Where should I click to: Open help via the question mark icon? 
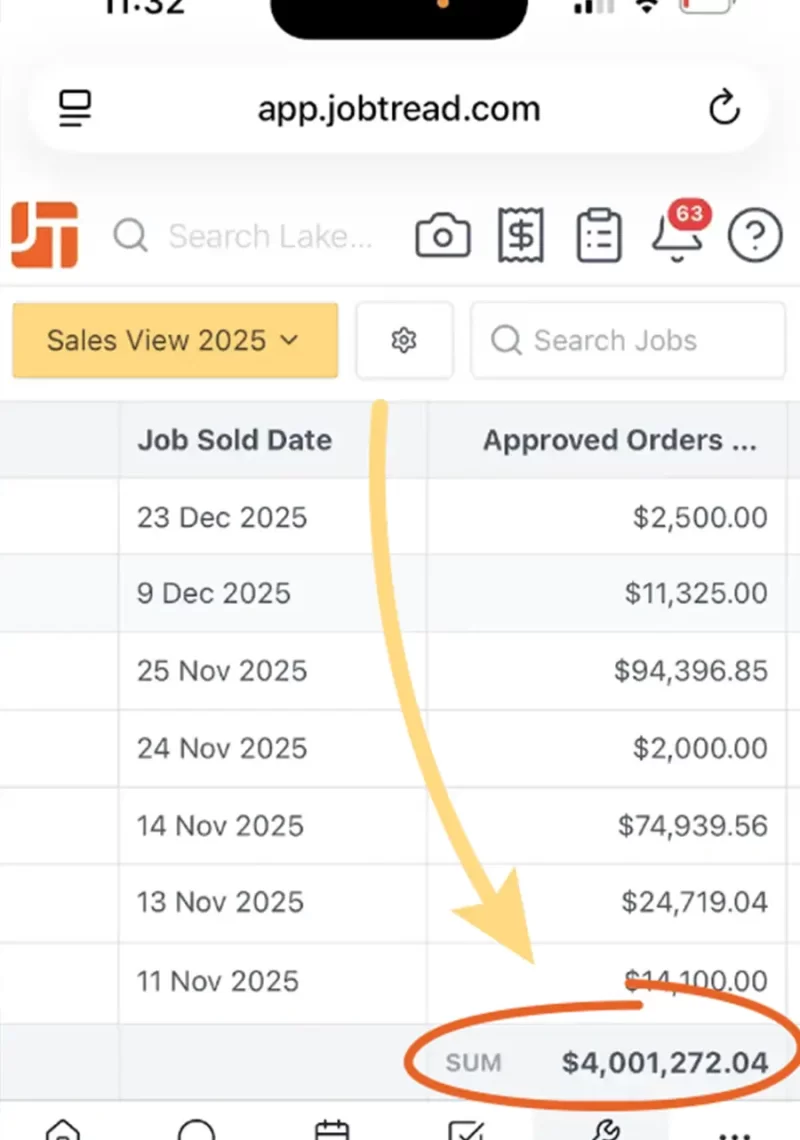point(755,234)
